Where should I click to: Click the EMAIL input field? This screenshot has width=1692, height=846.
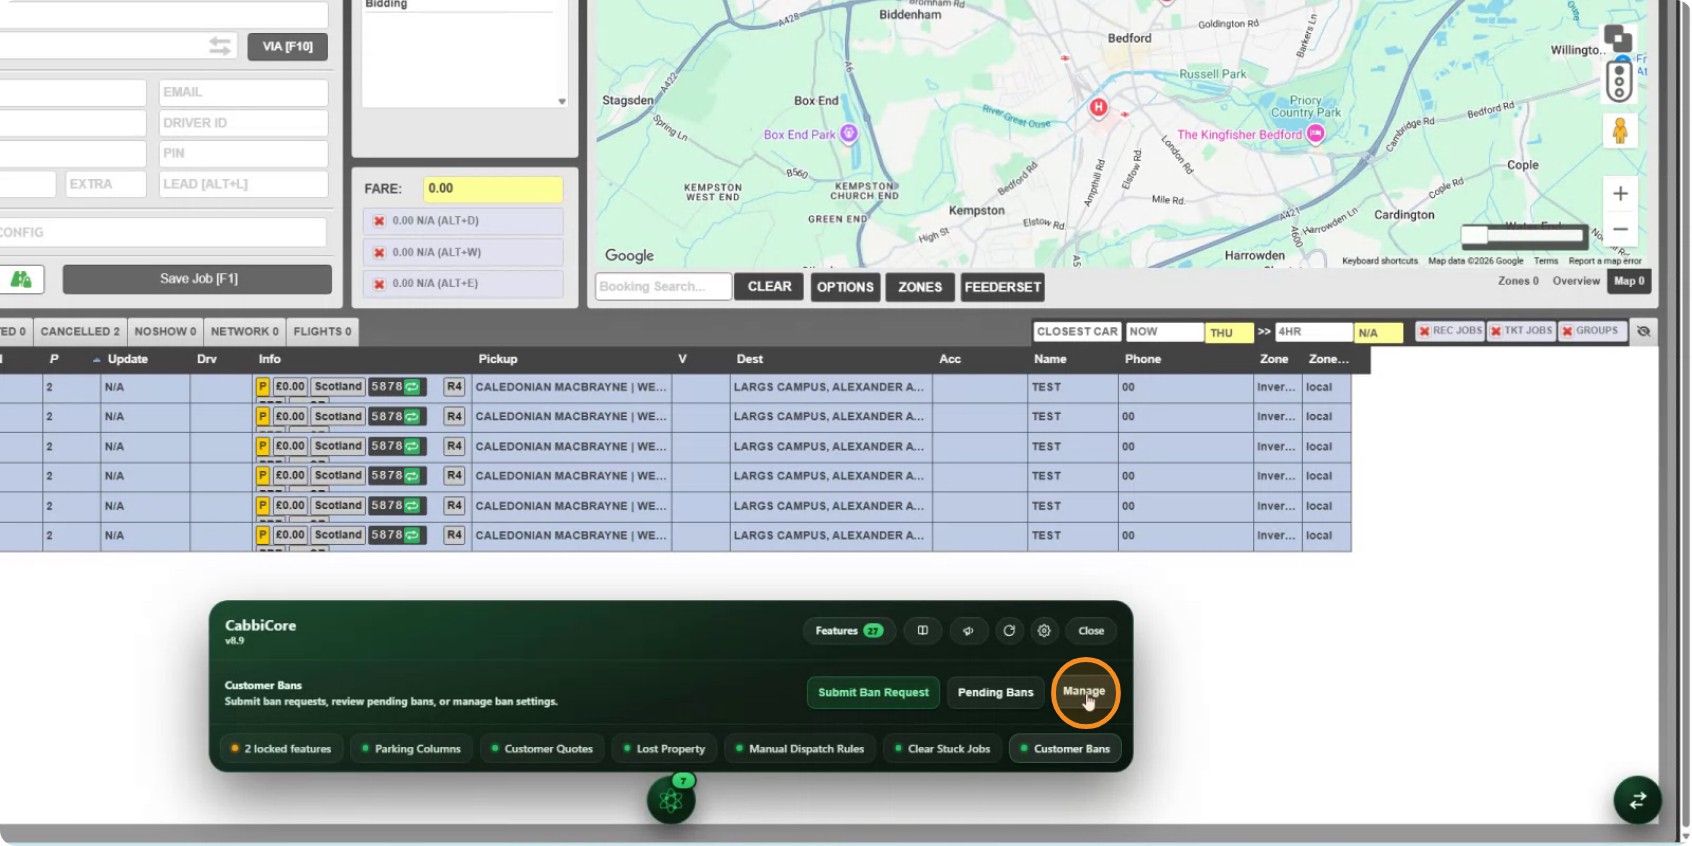point(244,92)
